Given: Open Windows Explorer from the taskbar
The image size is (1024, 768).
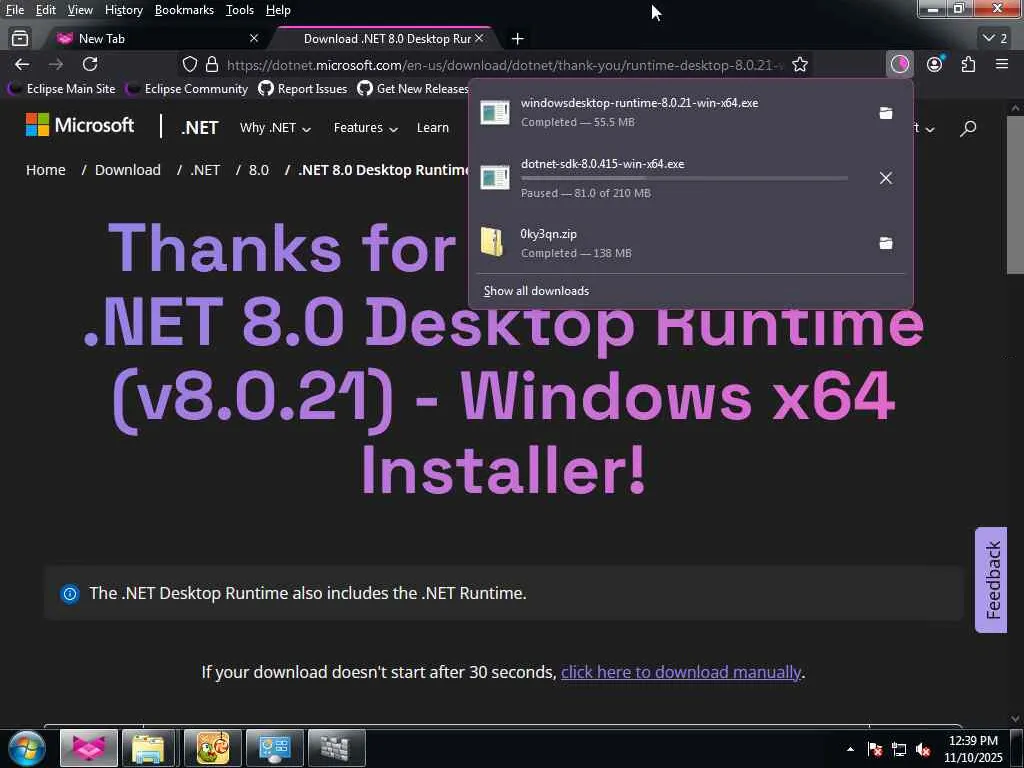Looking at the screenshot, I should pyautogui.click(x=148, y=748).
